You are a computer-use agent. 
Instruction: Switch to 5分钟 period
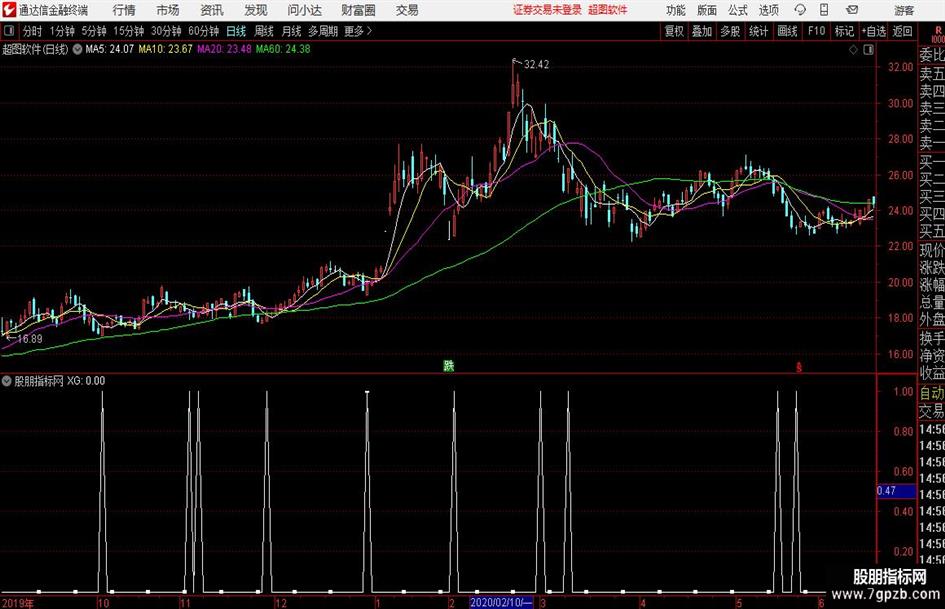[94, 31]
